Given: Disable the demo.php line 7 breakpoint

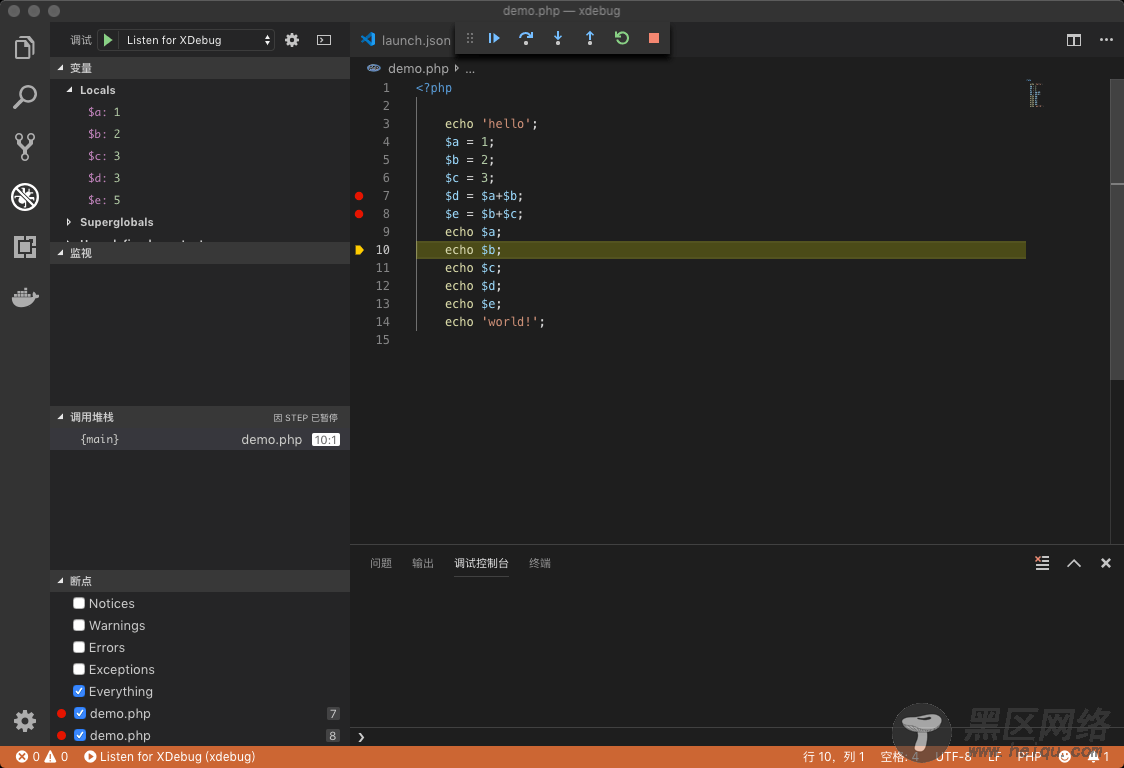Looking at the screenshot, I should coord(80,714).
